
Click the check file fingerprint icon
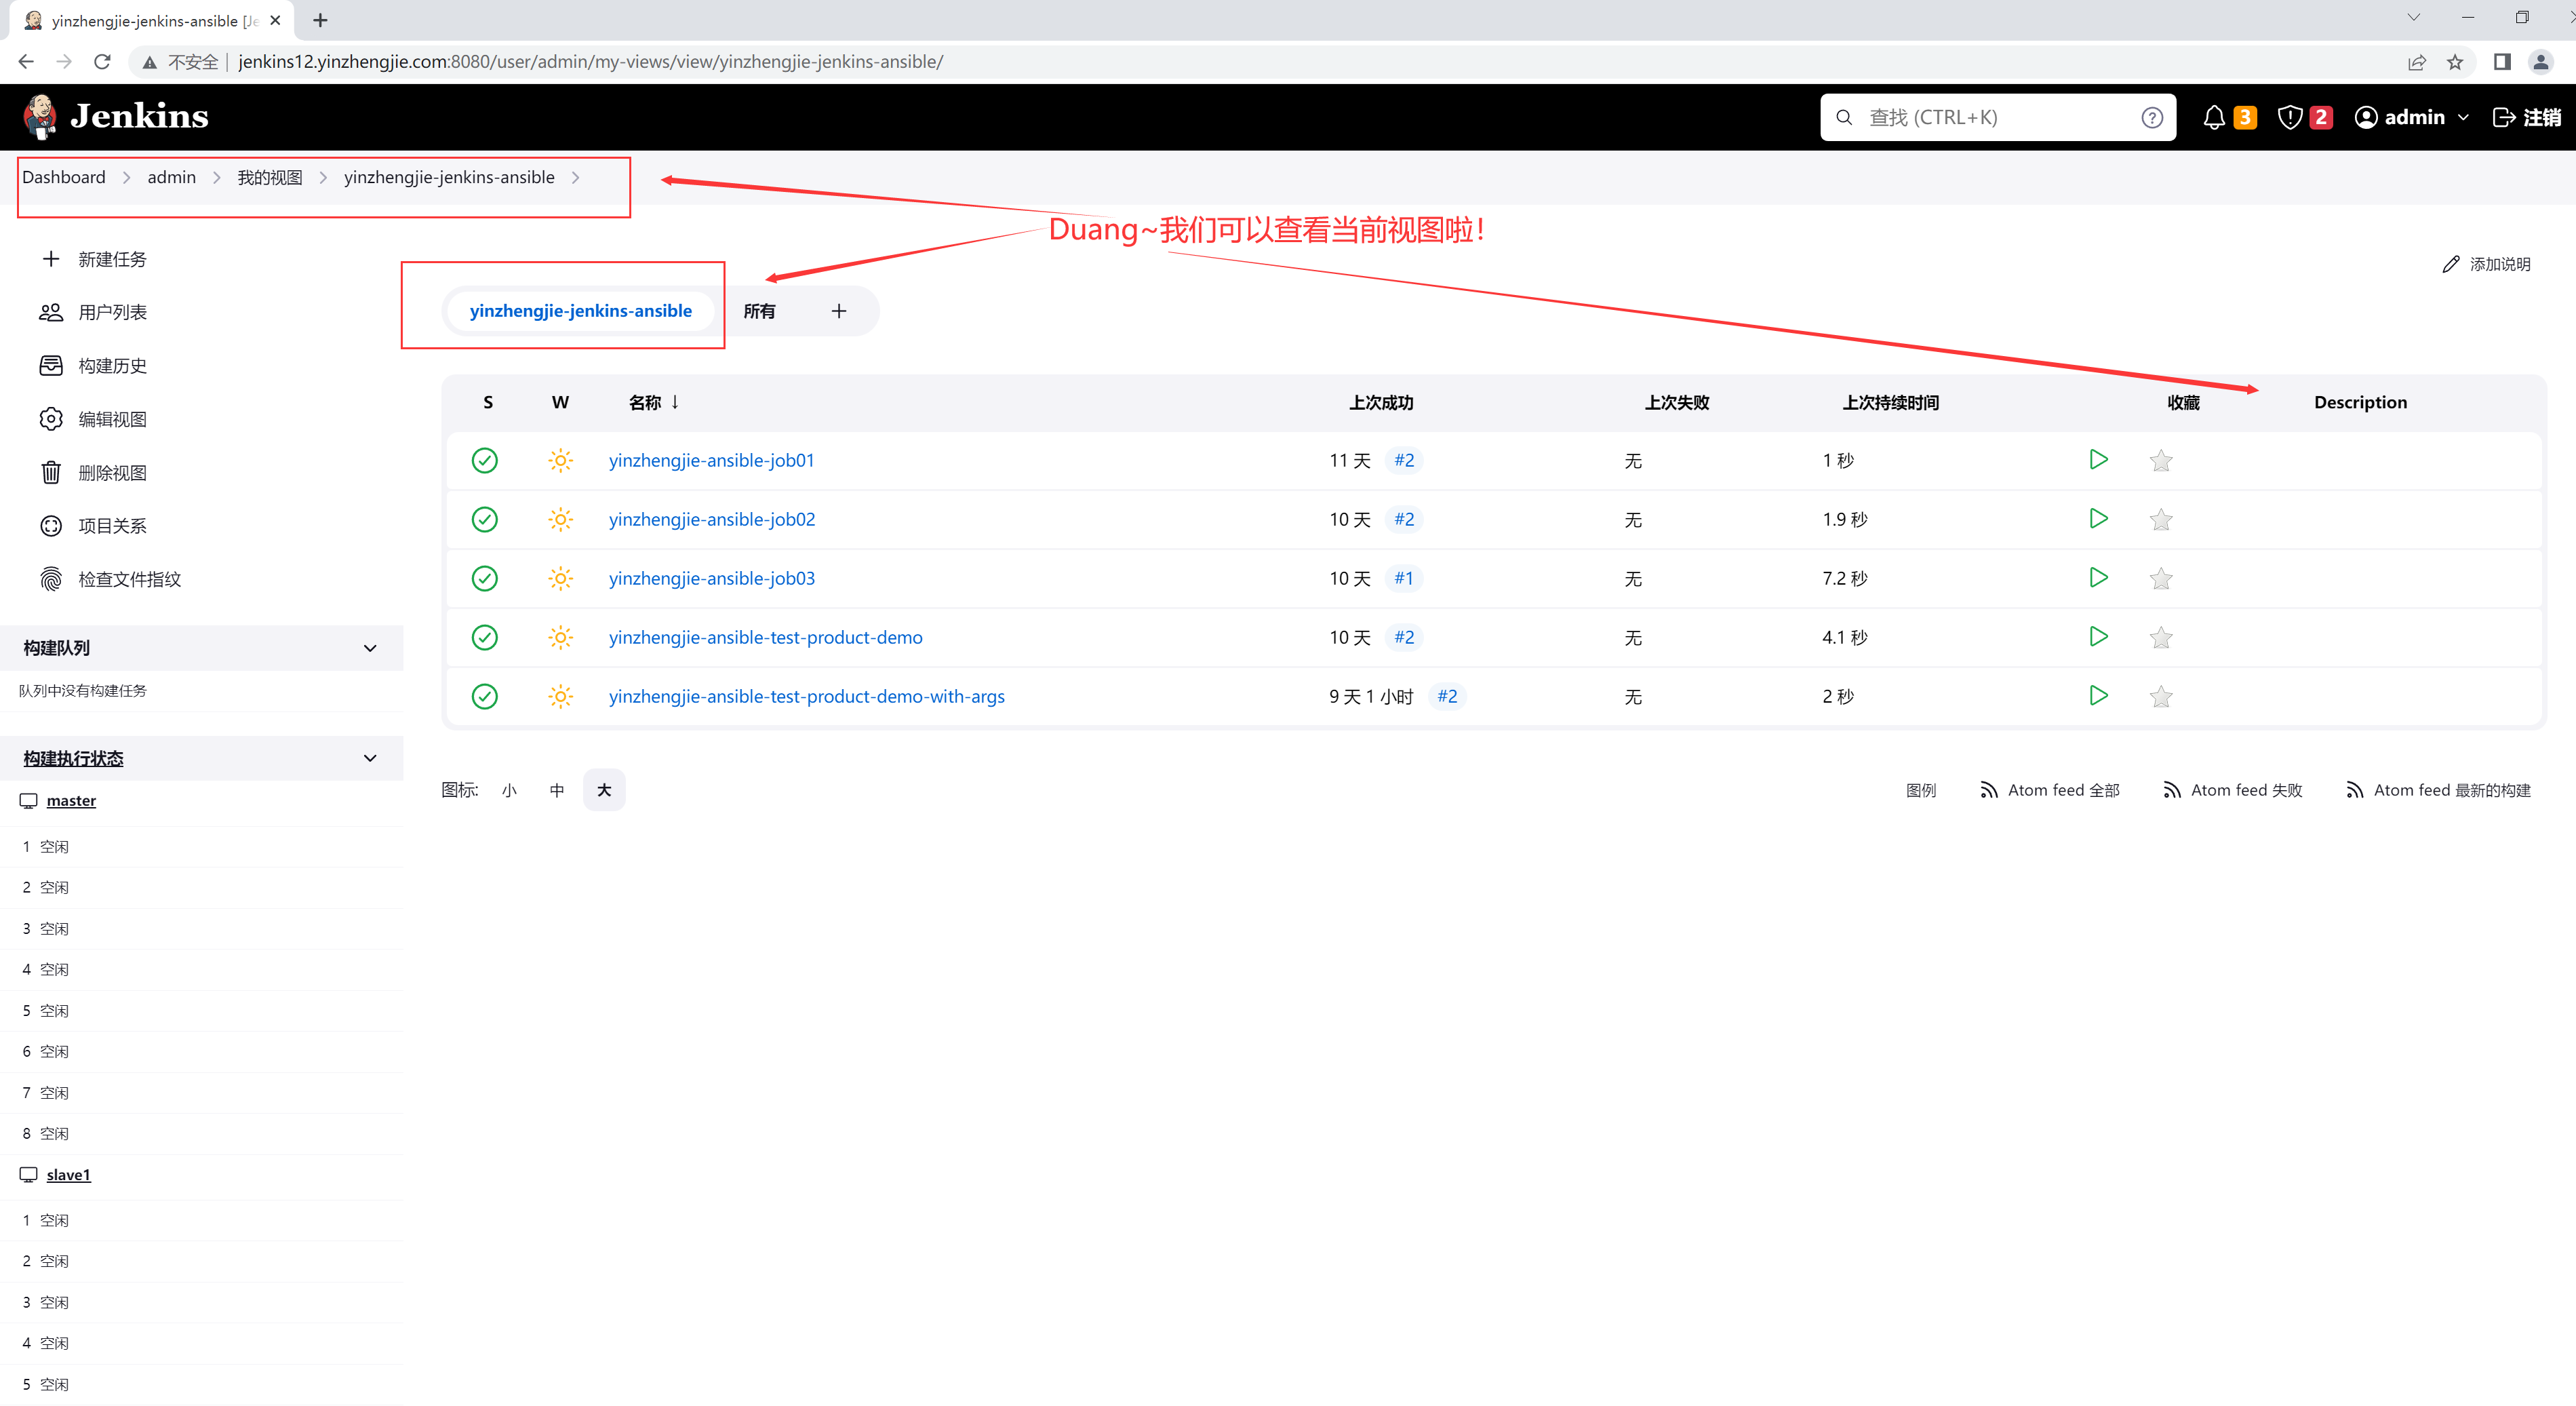click(51, 579)
